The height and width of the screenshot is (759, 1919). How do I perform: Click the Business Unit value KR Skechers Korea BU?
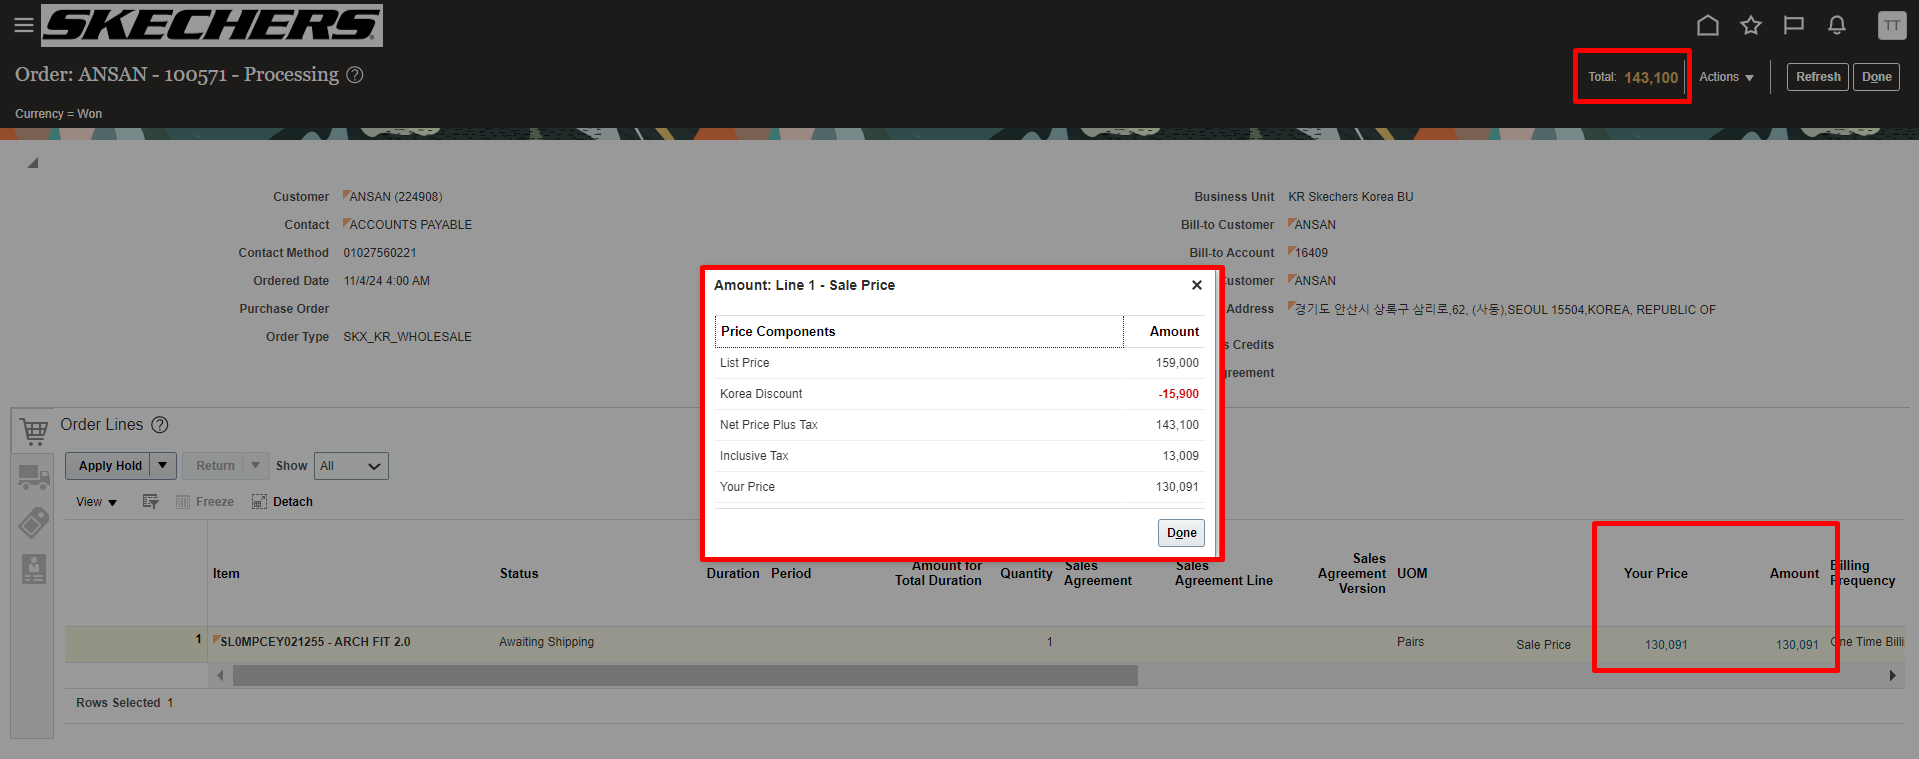coord(1350,197)
